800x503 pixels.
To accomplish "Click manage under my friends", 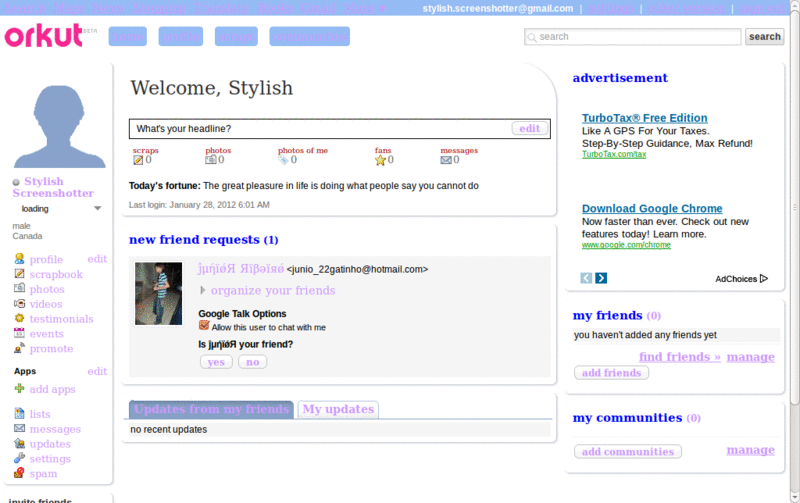I will [x=751, y=357].
